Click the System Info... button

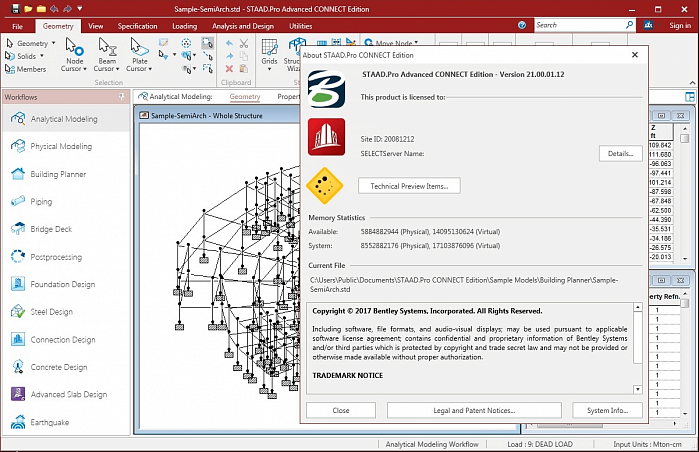click(607, 410)
